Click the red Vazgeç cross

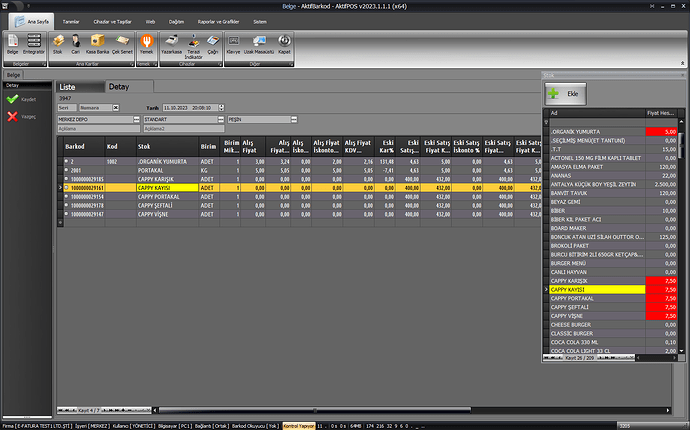click(x=13, y=116)
